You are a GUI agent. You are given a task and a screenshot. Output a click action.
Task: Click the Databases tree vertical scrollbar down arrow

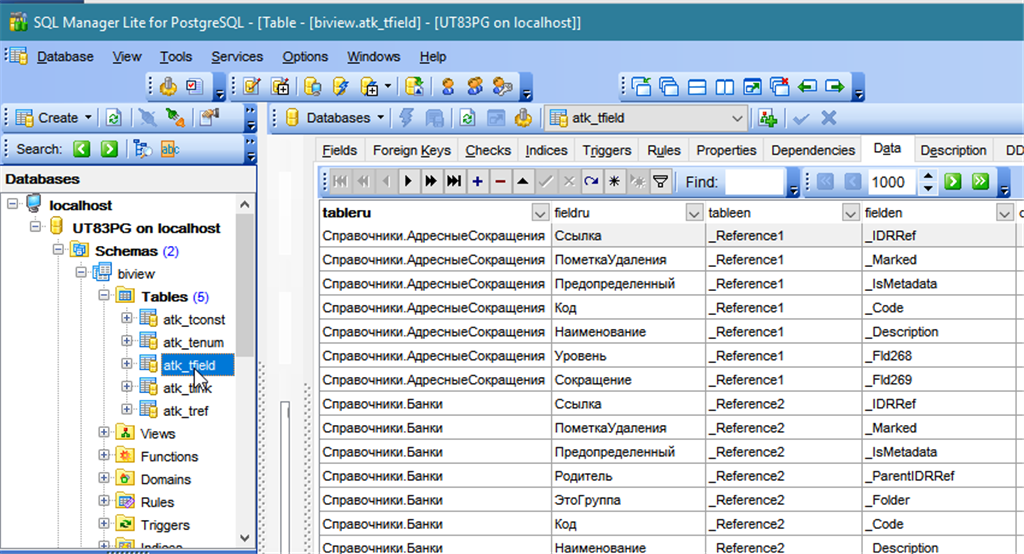(x=245, y=538)
